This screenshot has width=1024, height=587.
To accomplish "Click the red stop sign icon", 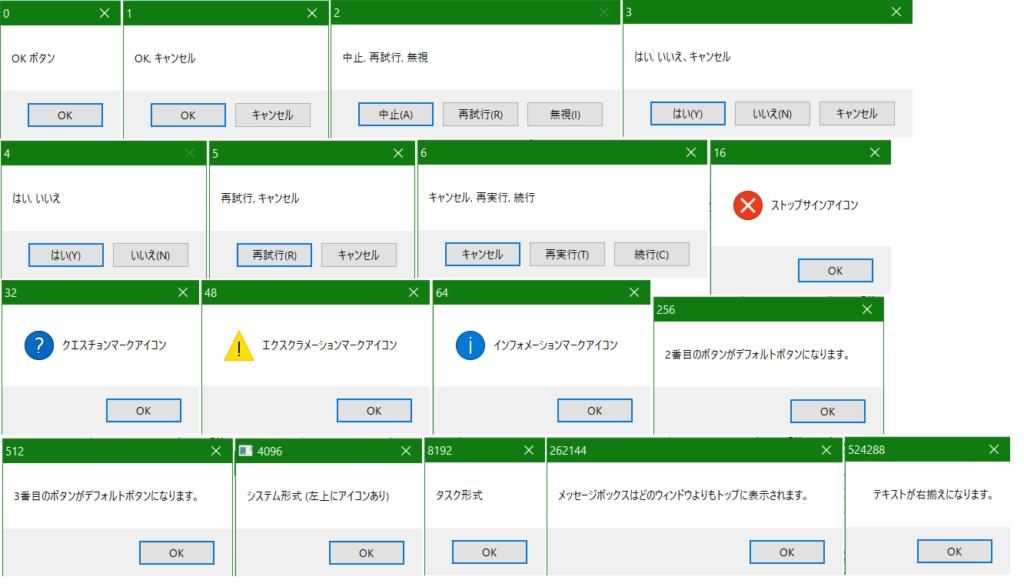I will [748, 205].
